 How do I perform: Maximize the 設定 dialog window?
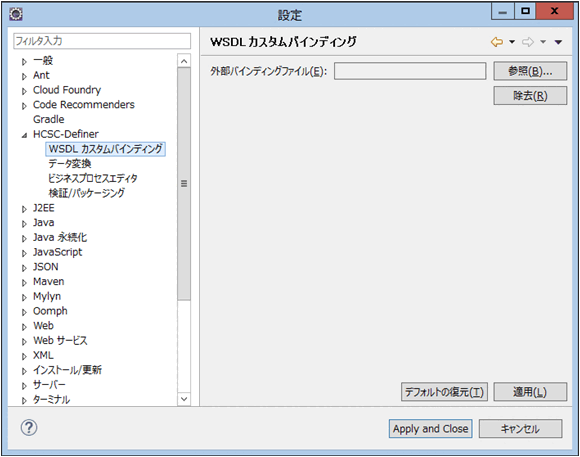click(525, 12)
